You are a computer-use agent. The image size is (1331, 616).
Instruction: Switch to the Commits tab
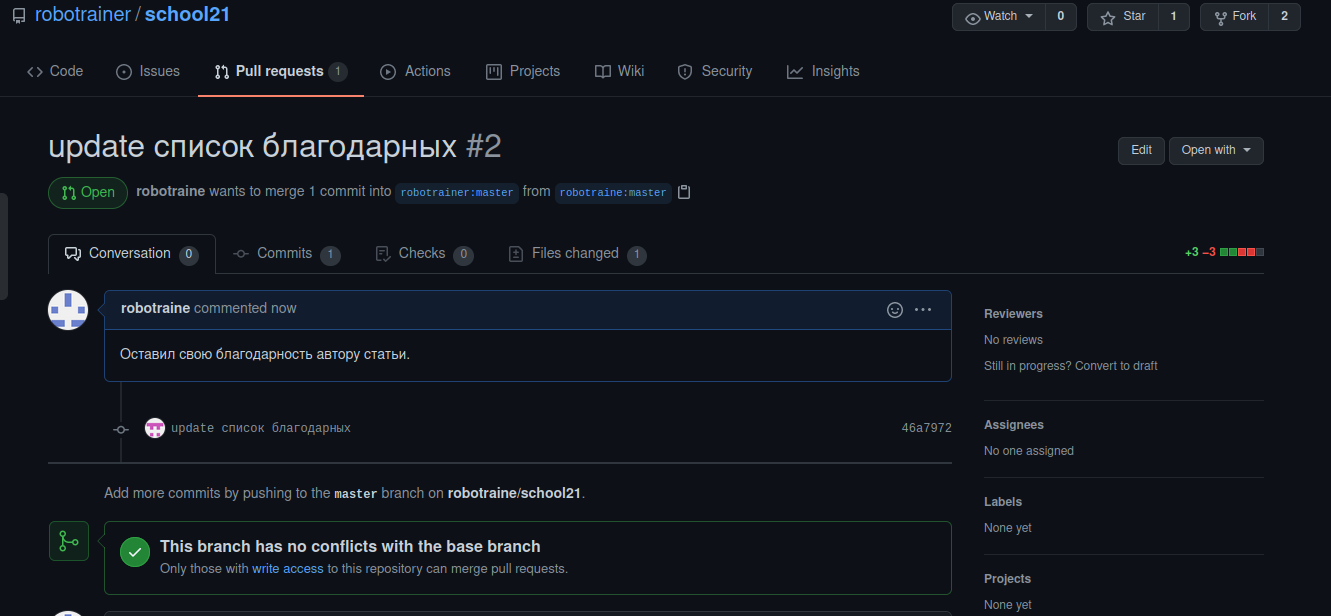tap(286, 254)
